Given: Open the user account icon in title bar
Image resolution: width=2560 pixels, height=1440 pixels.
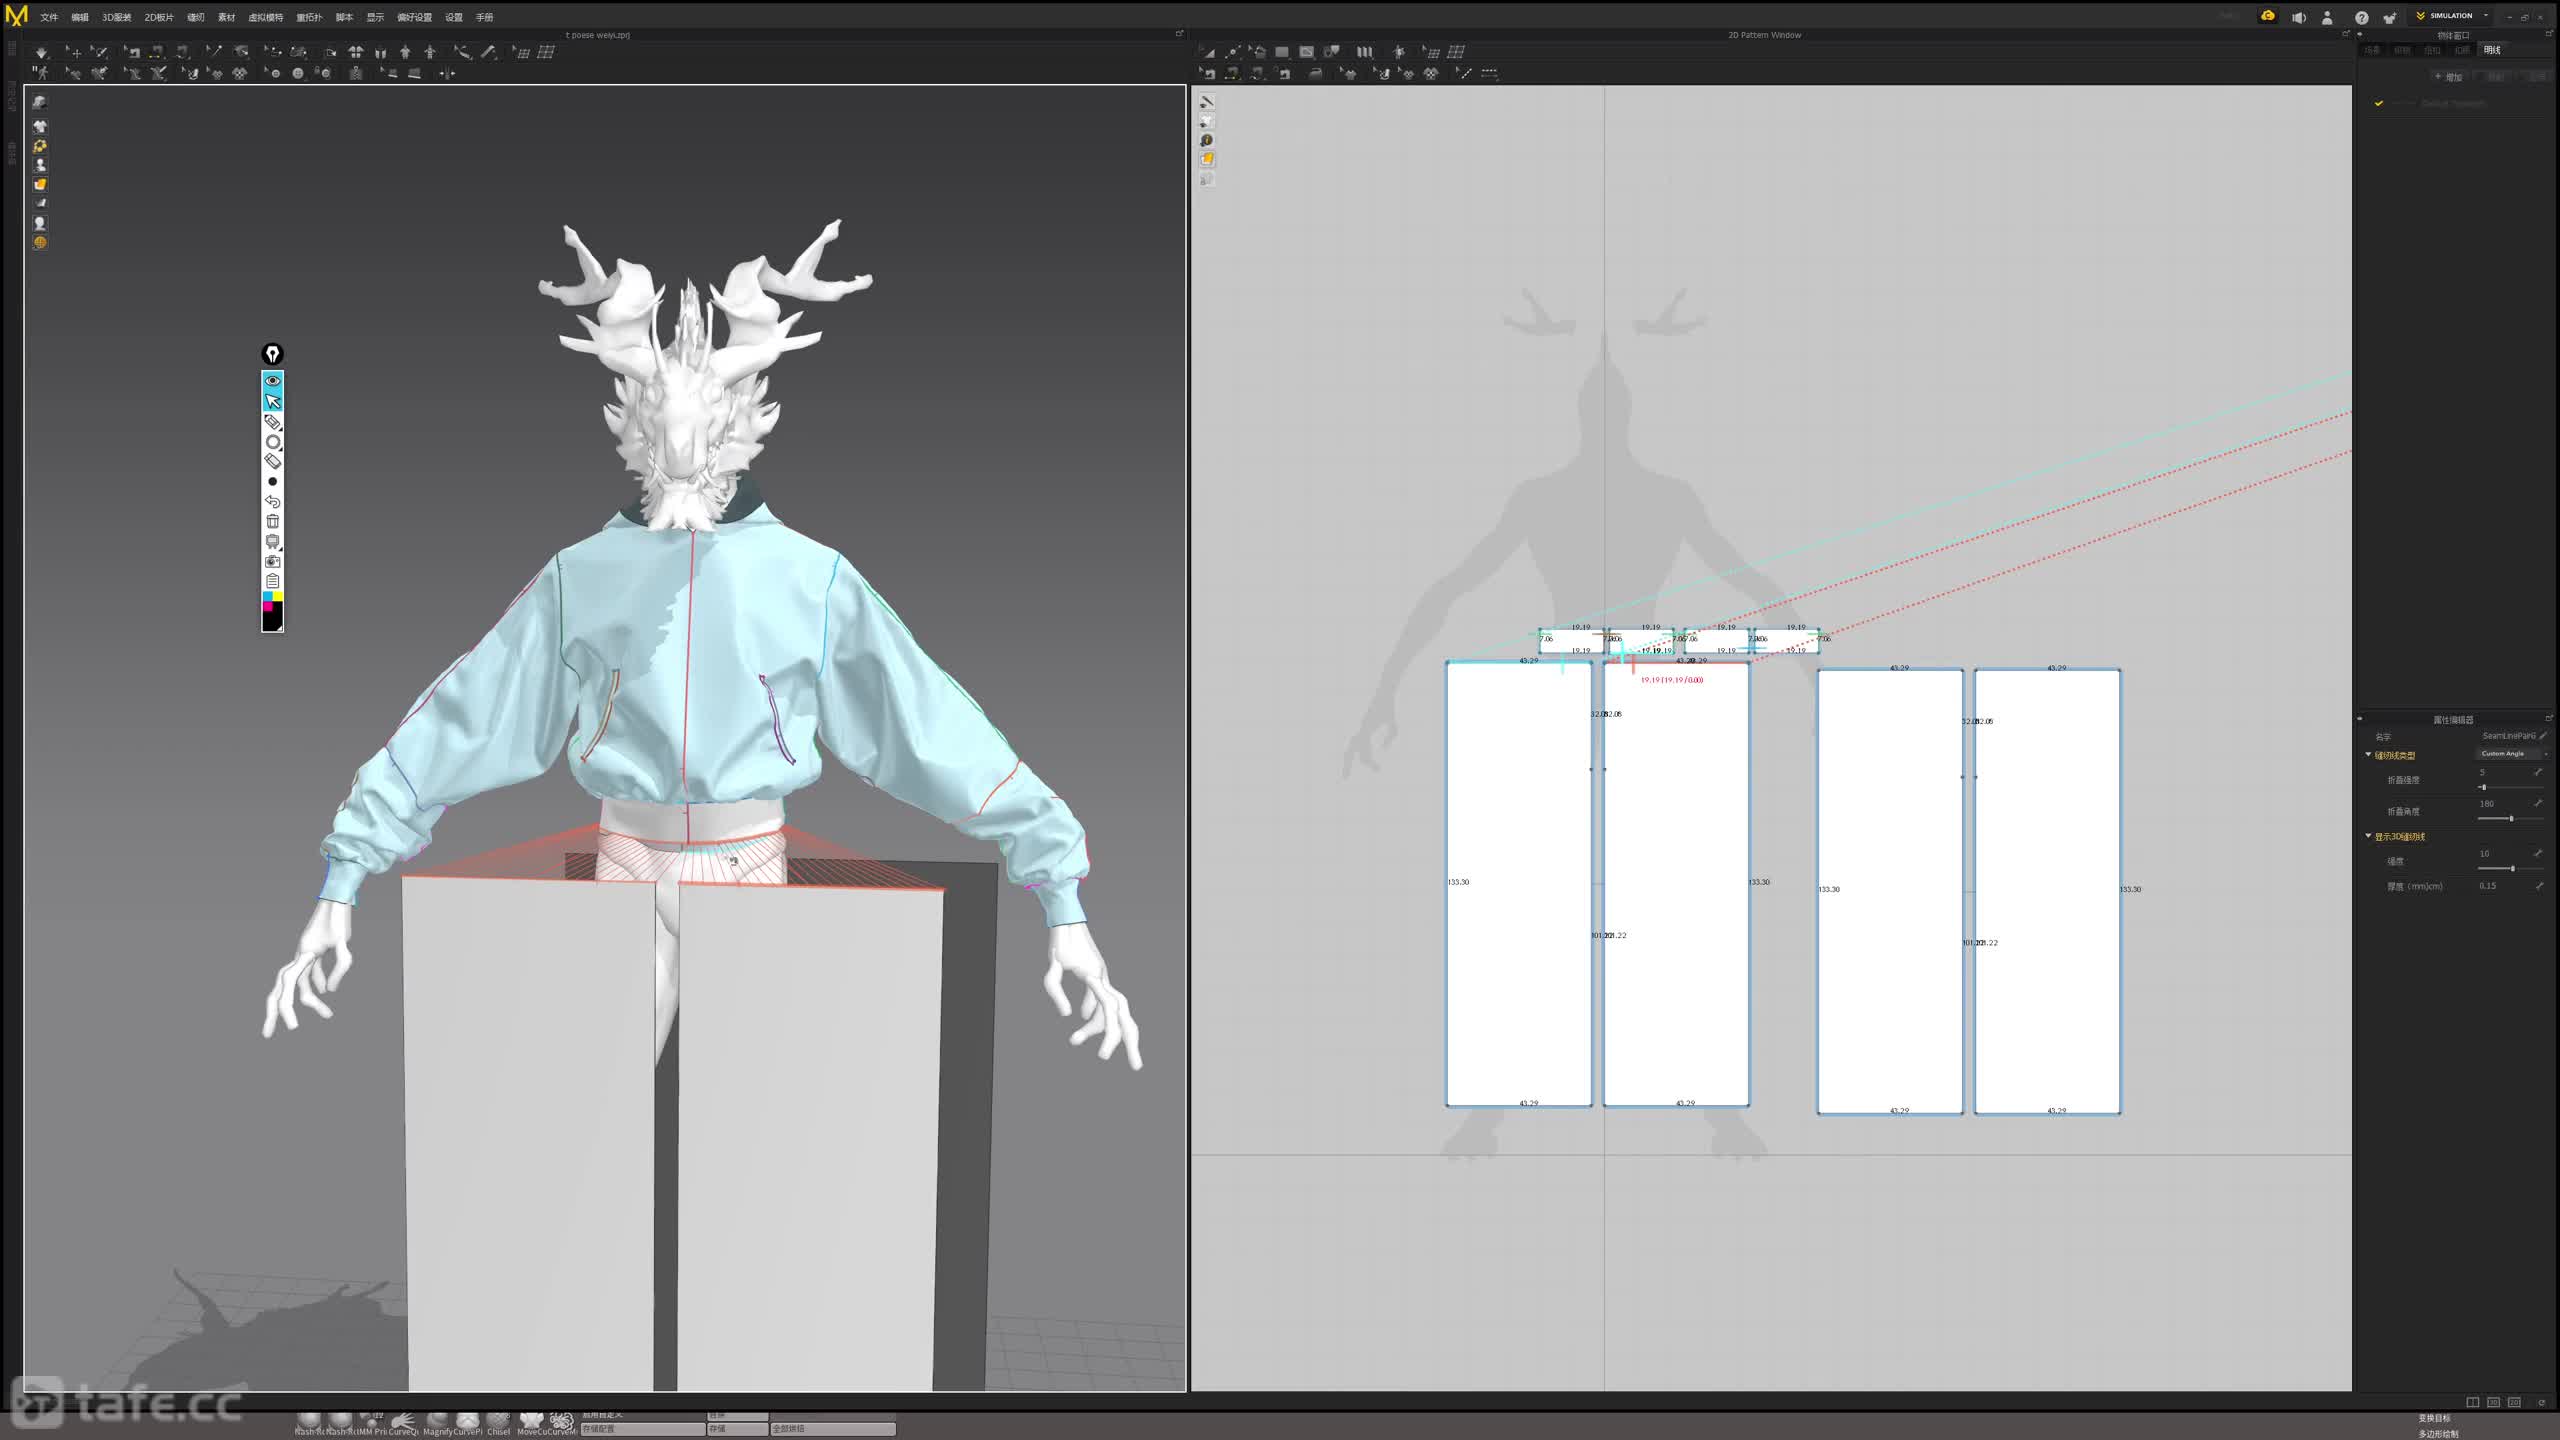Looking at the screenshot, I should tap(2327, 17).
